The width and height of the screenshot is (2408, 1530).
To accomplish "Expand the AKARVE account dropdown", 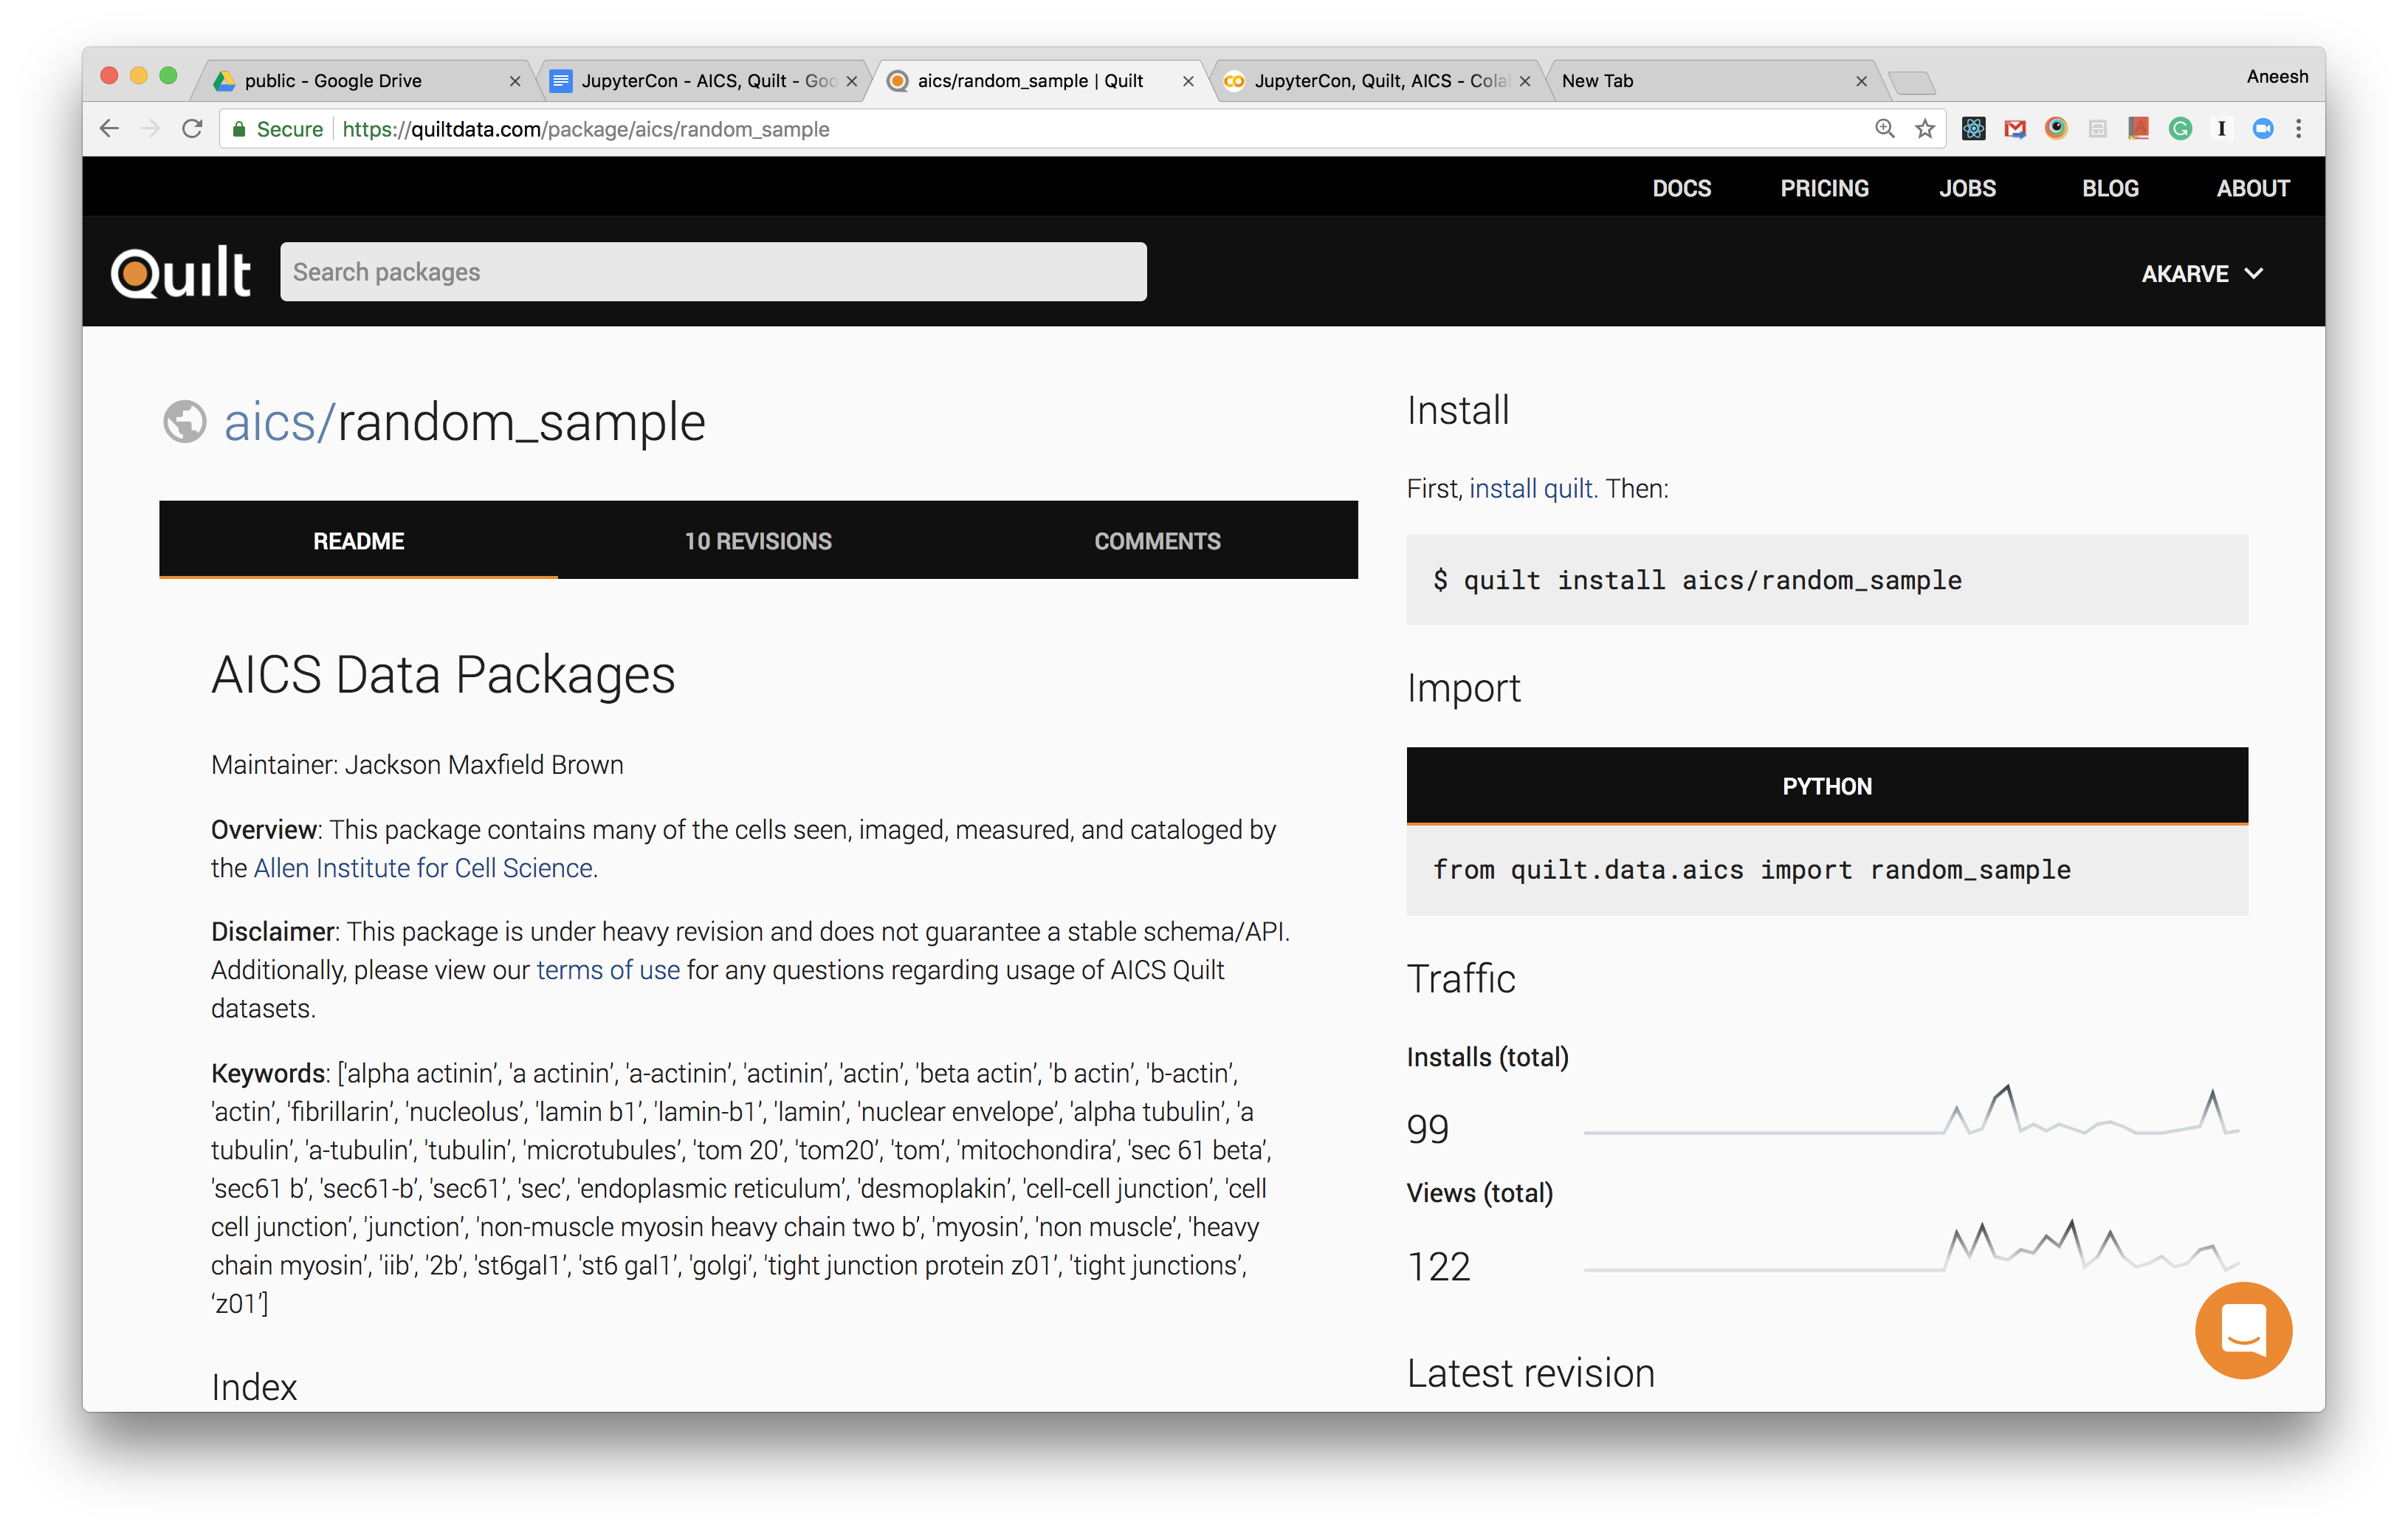I will [2201, 274].
